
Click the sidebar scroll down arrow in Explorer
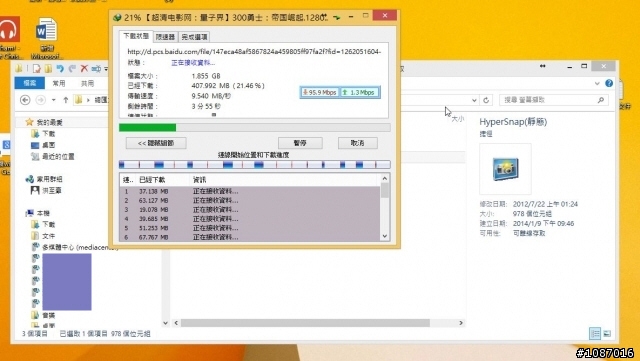pyautogui.click(x=165, y=323)
